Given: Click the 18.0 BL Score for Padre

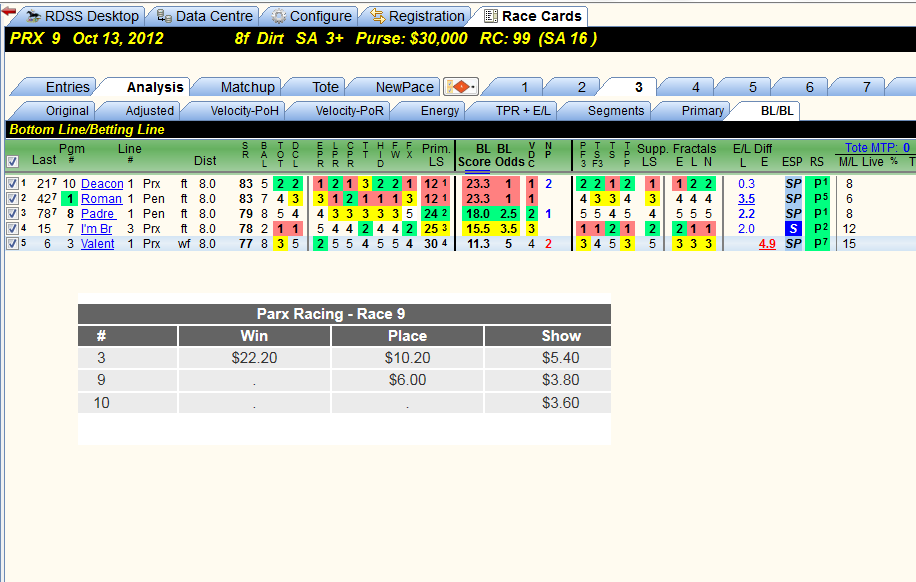Looking at the screenshot, I should point(477,214).
